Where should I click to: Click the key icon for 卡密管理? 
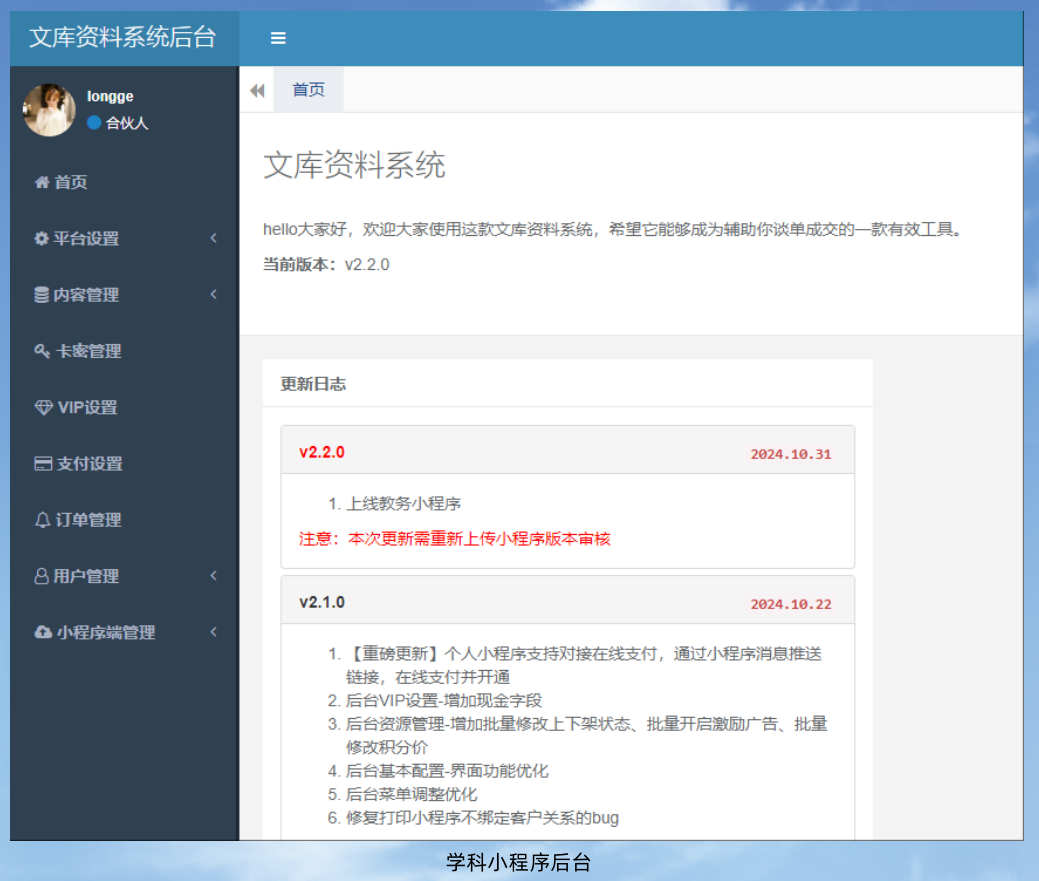(x=42, y=351)
